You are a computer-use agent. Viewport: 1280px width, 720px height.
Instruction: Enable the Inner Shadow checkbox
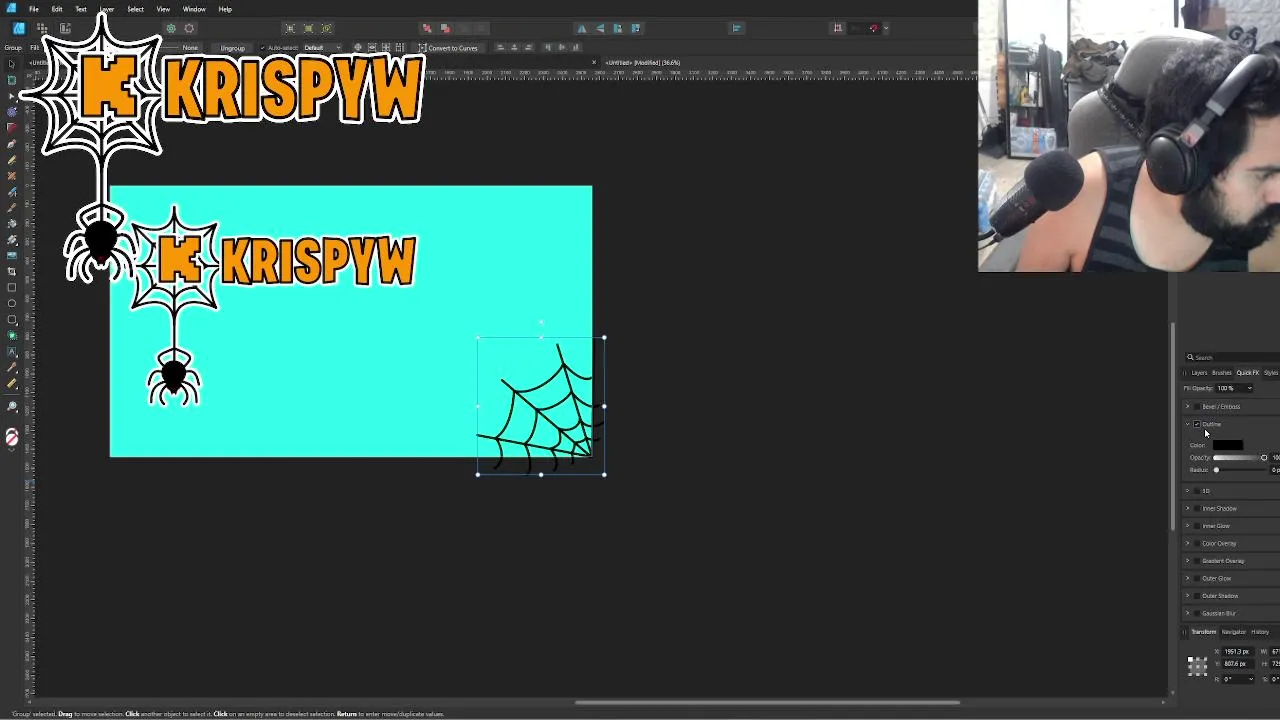pos(1197,508)
